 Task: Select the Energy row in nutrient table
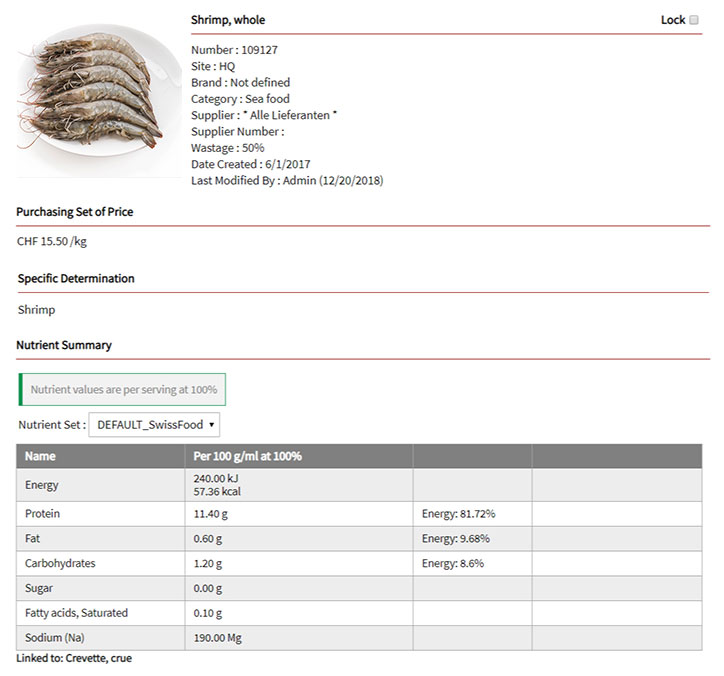coord(42,485)
